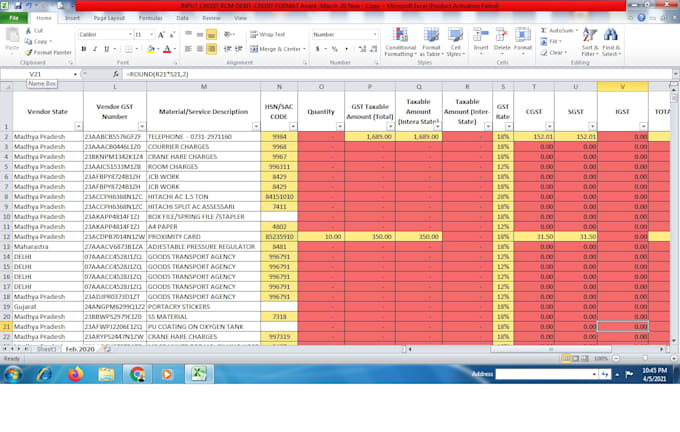
Task: Open HSN/SAC CODE column filter arrow
Action: point(293,126)
